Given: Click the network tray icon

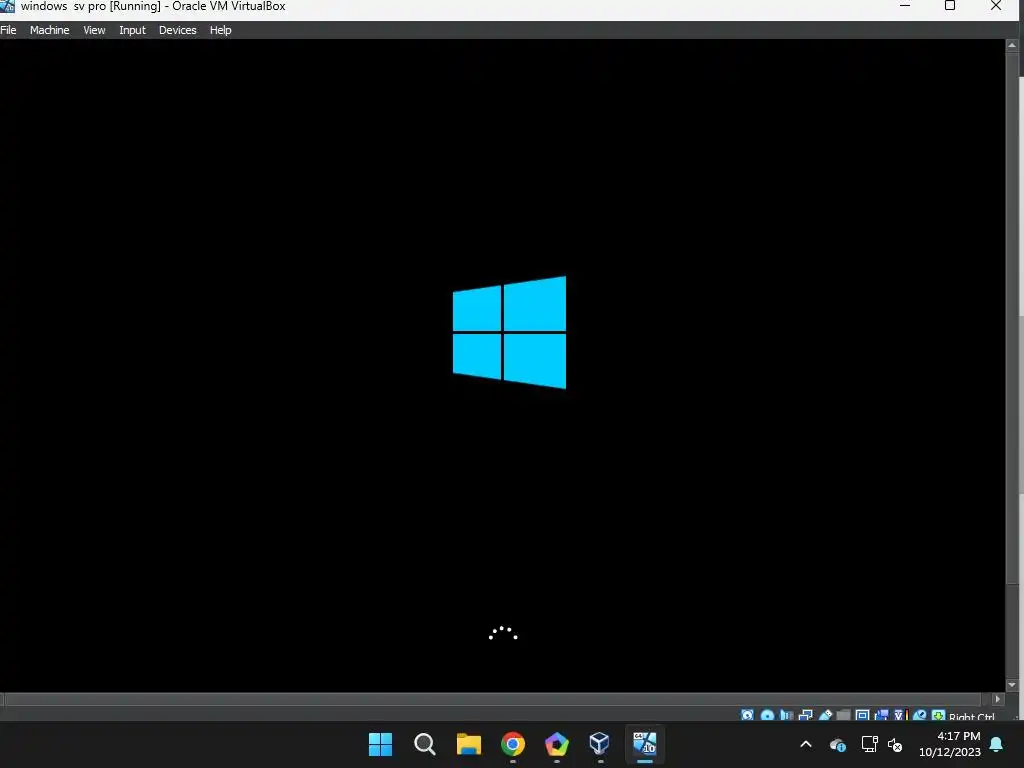Looking at the screenshot, I should (x=869, y=744).
